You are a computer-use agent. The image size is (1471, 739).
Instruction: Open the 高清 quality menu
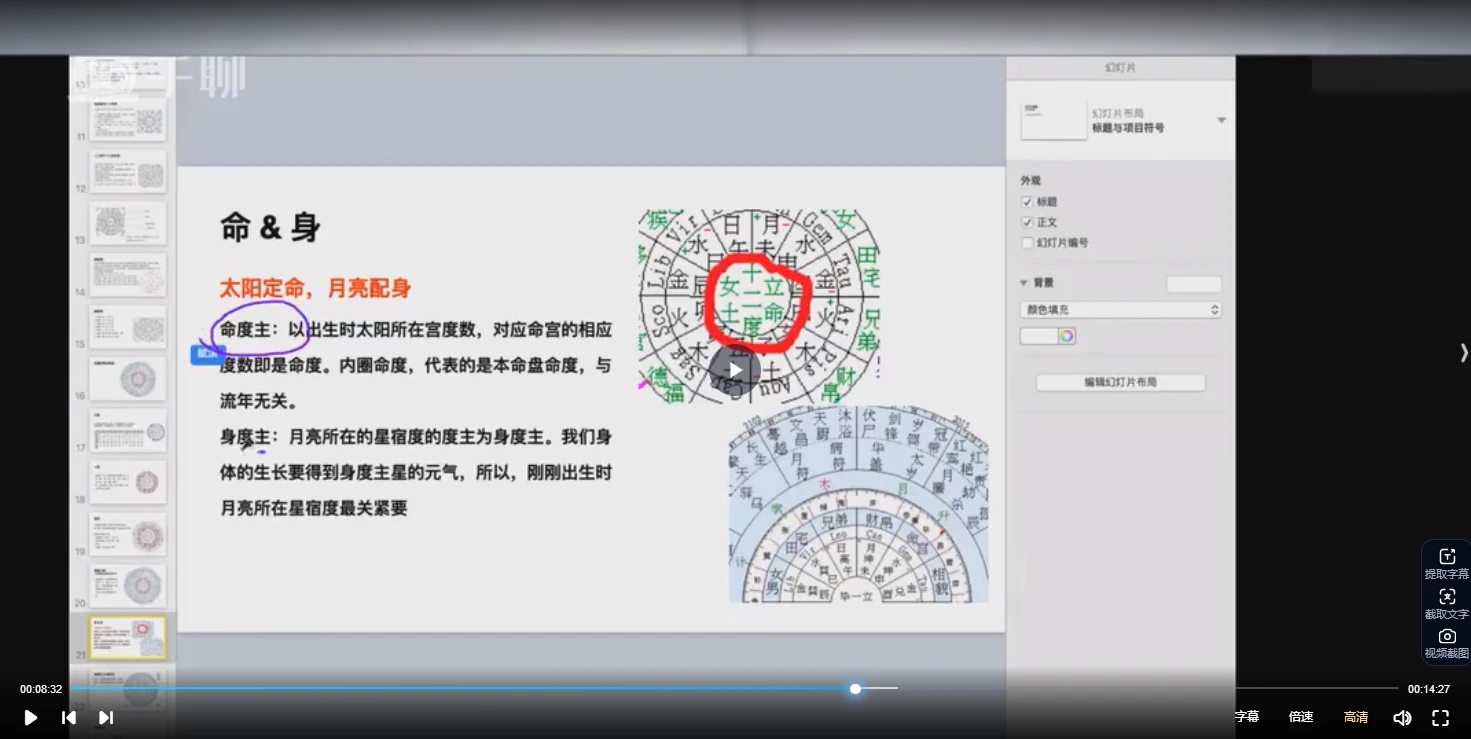pyautogui.click(x=1356, y=717)
